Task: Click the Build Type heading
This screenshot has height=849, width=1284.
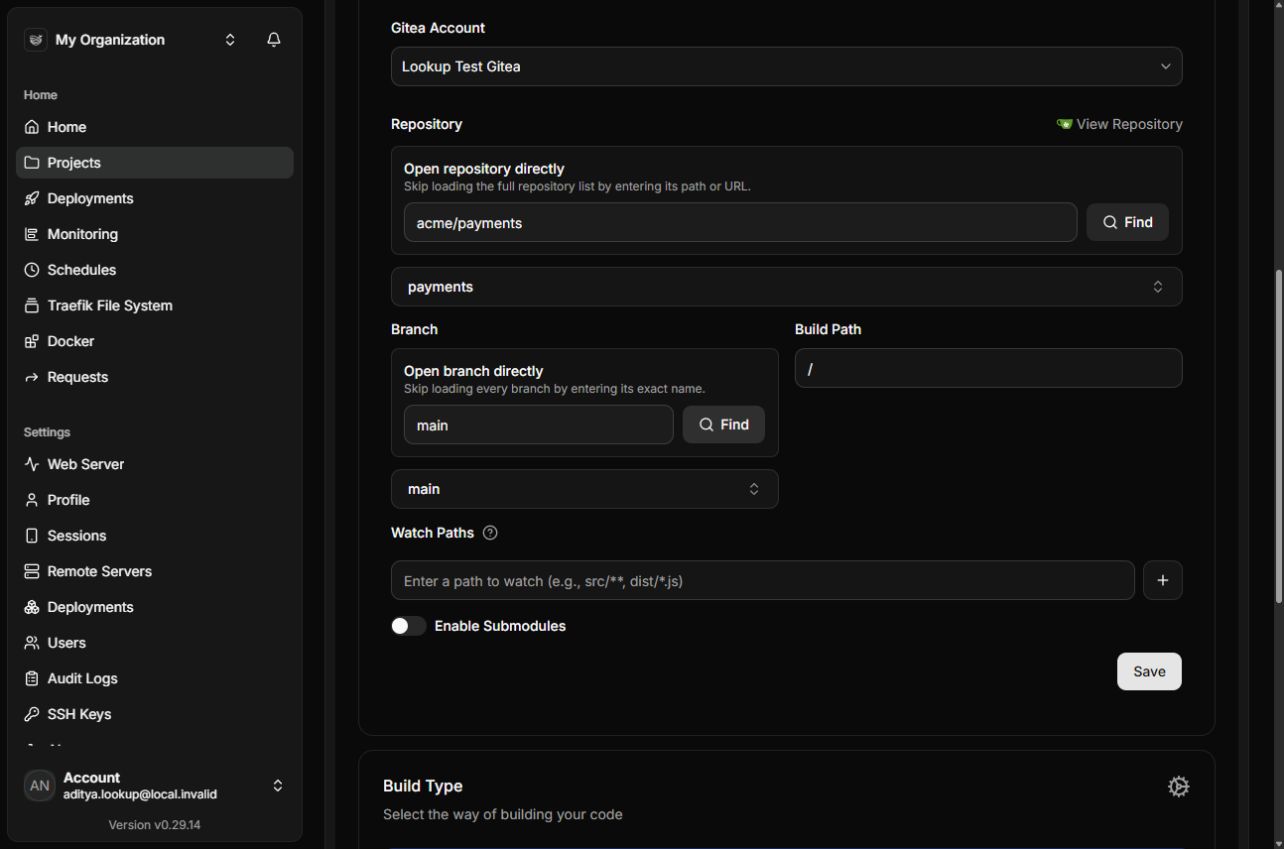Action: point(423,786)
